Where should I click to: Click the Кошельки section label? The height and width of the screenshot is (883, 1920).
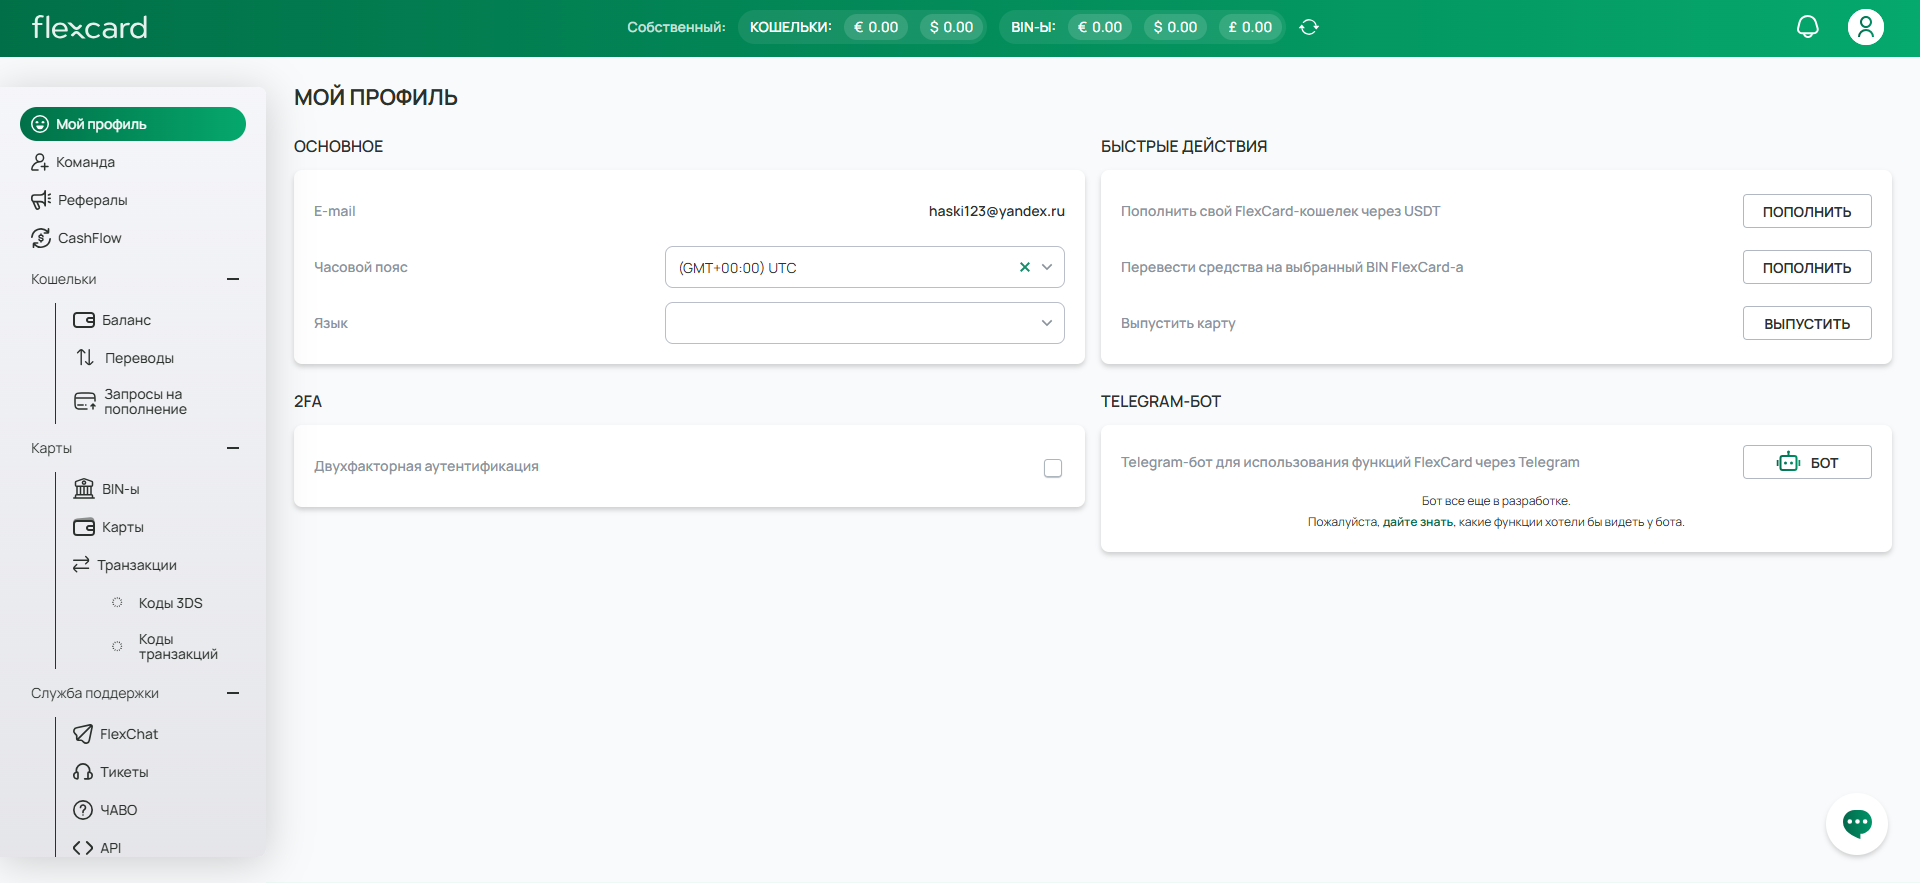pos(64,279)
